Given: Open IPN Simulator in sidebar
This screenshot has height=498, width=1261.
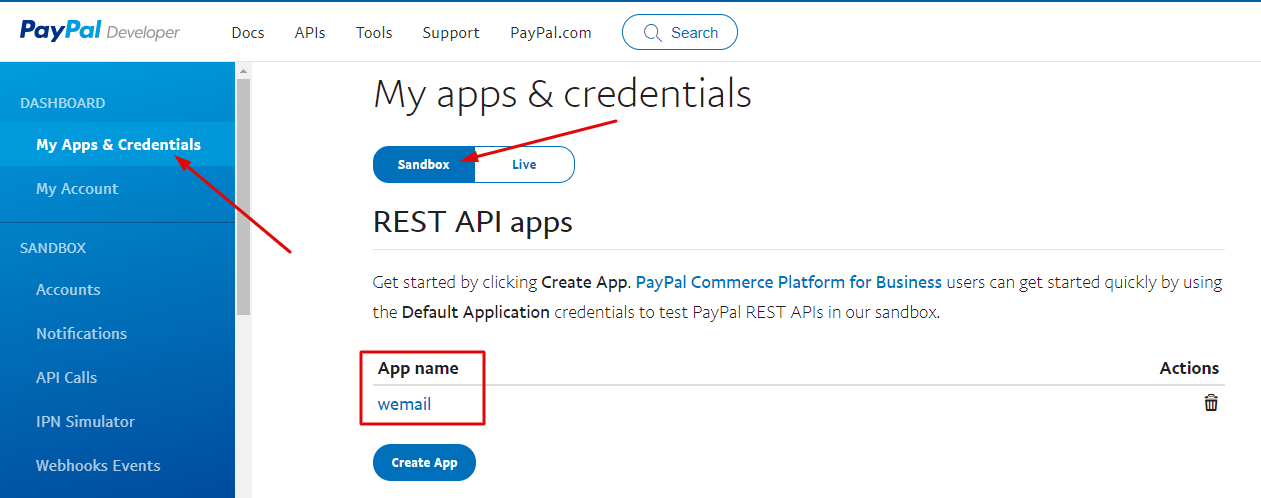Looking at the screenshot, I should (85, 422).
